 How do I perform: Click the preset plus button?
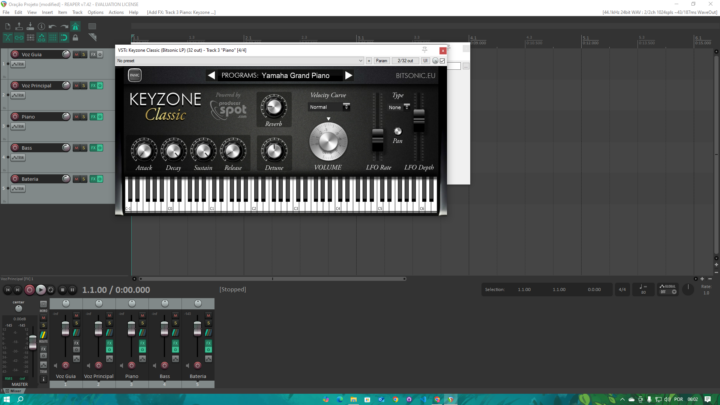click(369, 61)
